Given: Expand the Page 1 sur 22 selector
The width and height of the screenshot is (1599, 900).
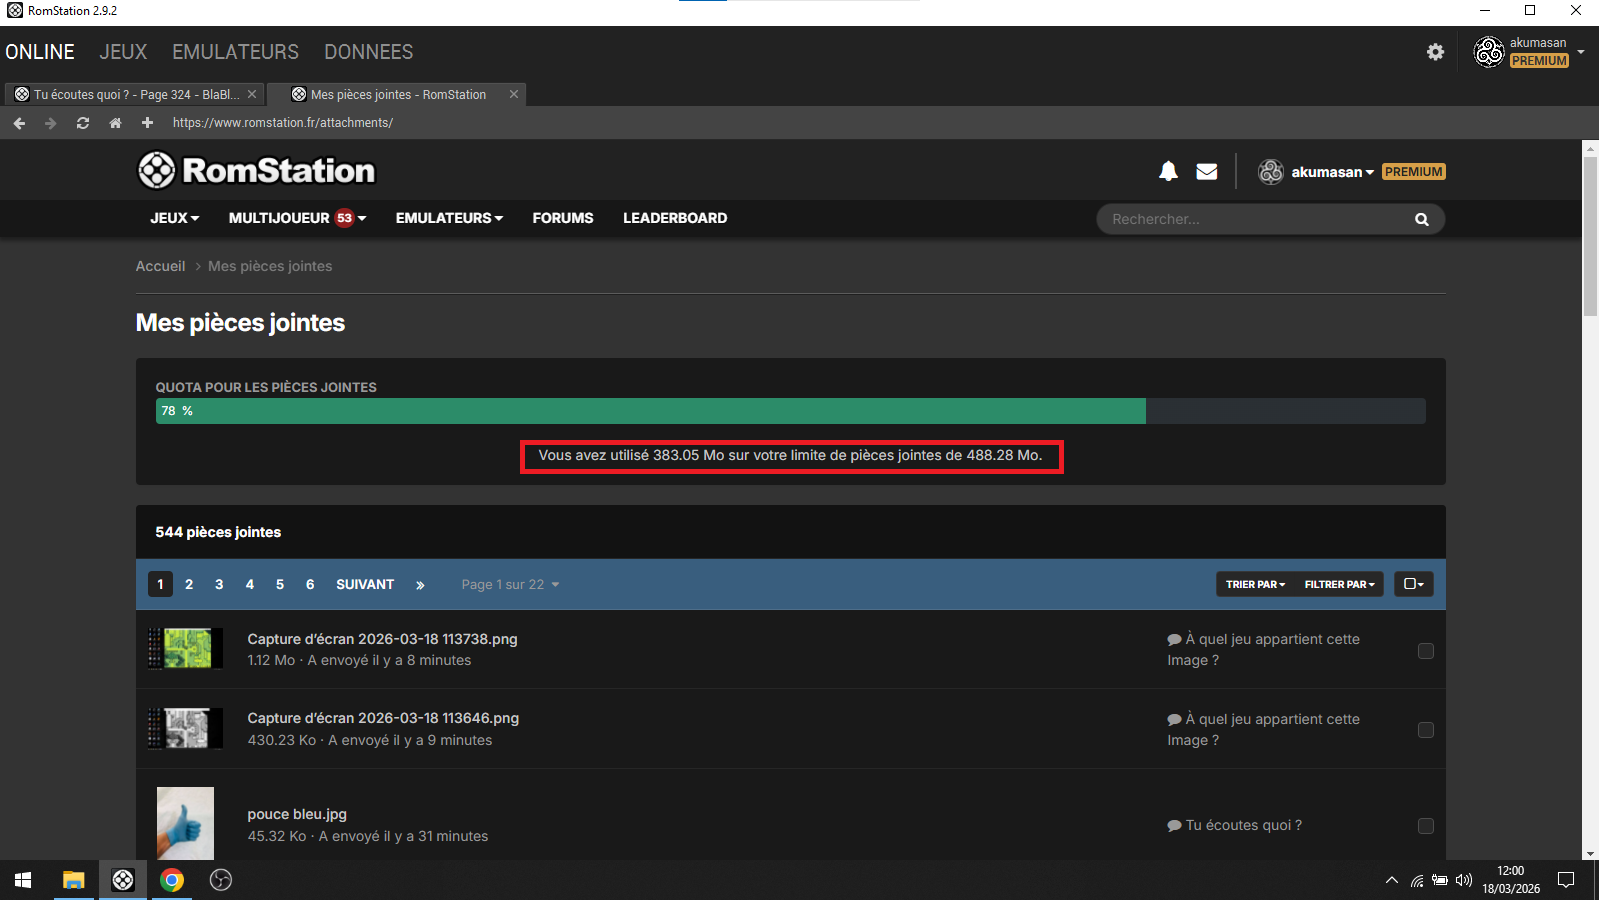Looking at the screenshot, I should tap(510, 585).
